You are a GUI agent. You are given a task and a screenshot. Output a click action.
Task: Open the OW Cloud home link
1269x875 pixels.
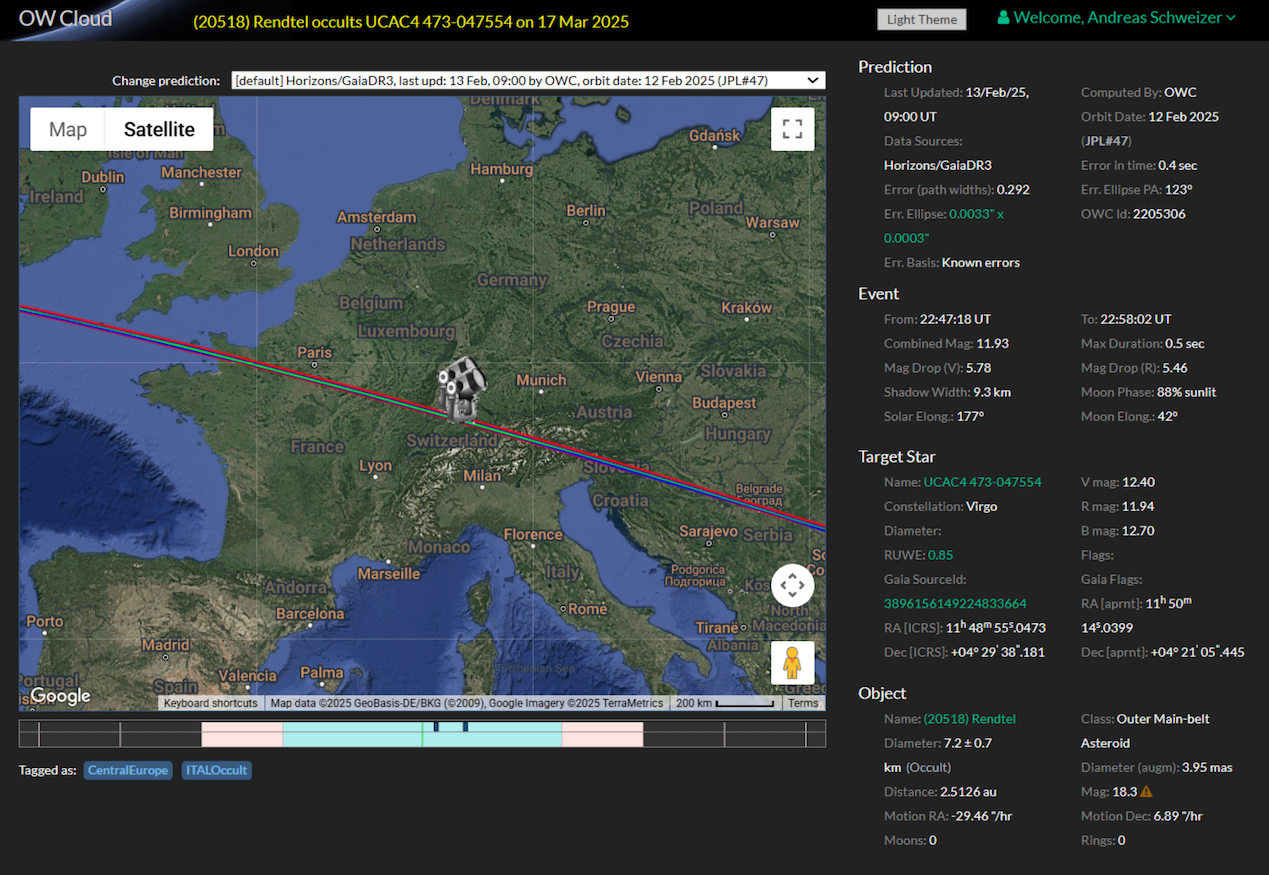click(66, 18)
